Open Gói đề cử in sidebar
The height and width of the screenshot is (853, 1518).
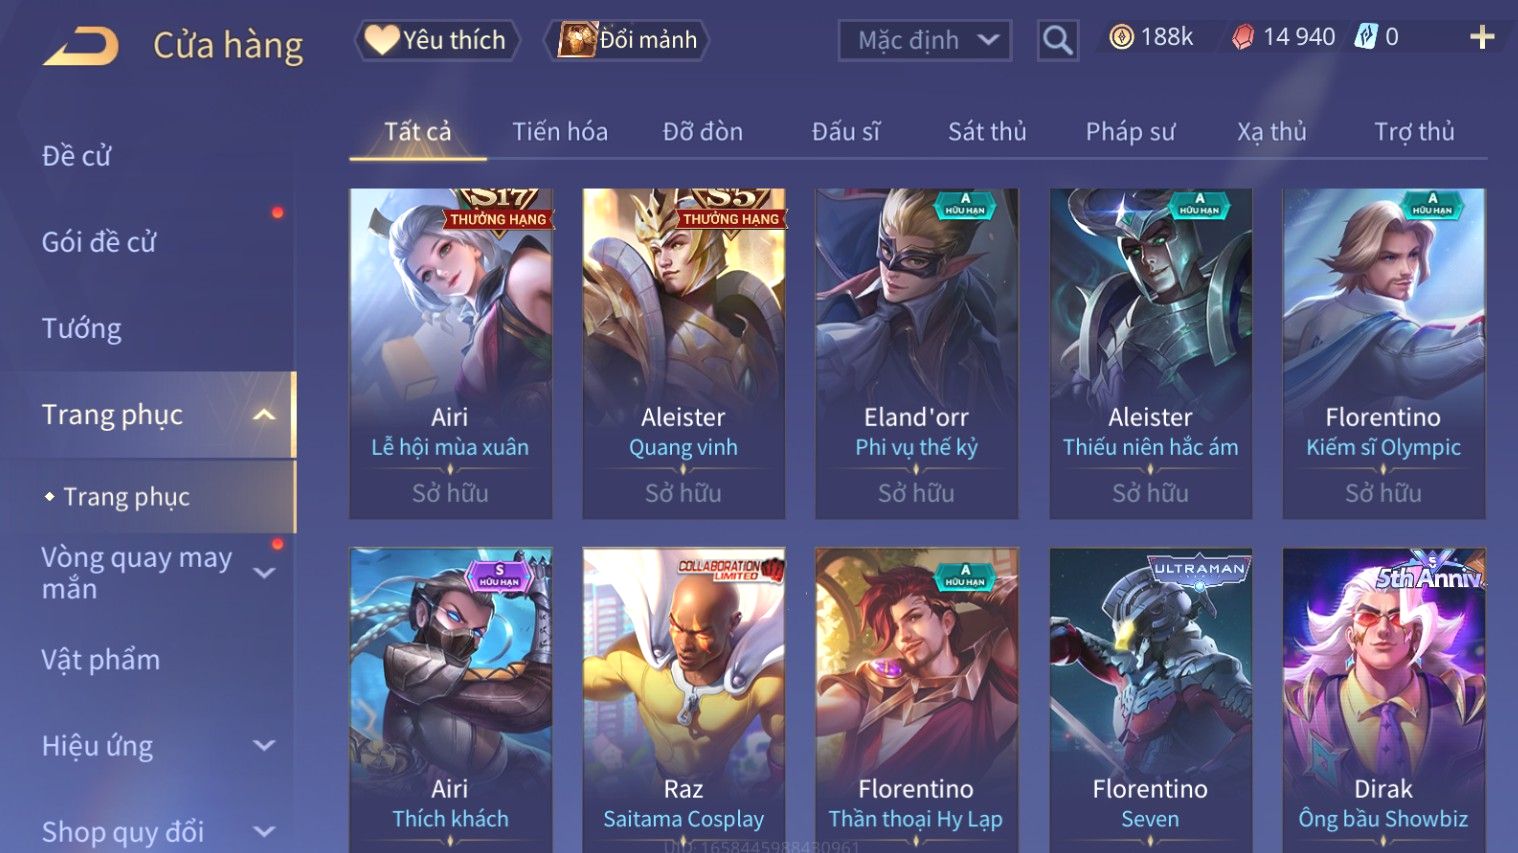(99, 242)
